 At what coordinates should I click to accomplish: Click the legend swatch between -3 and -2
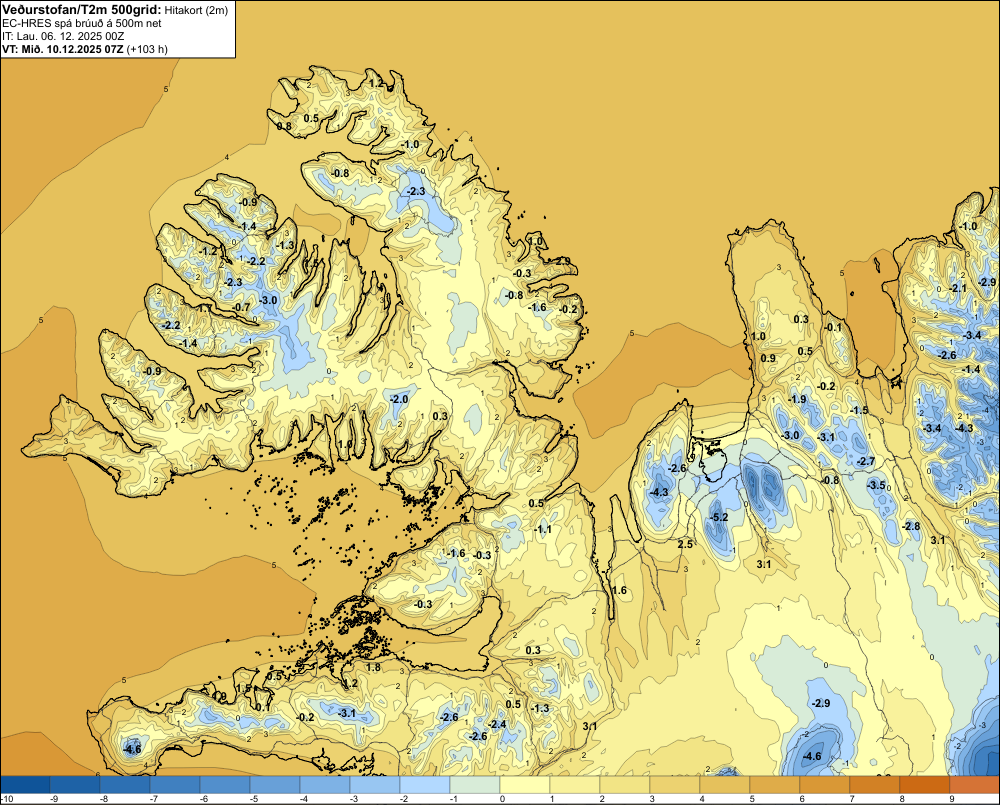click(375, 785)
